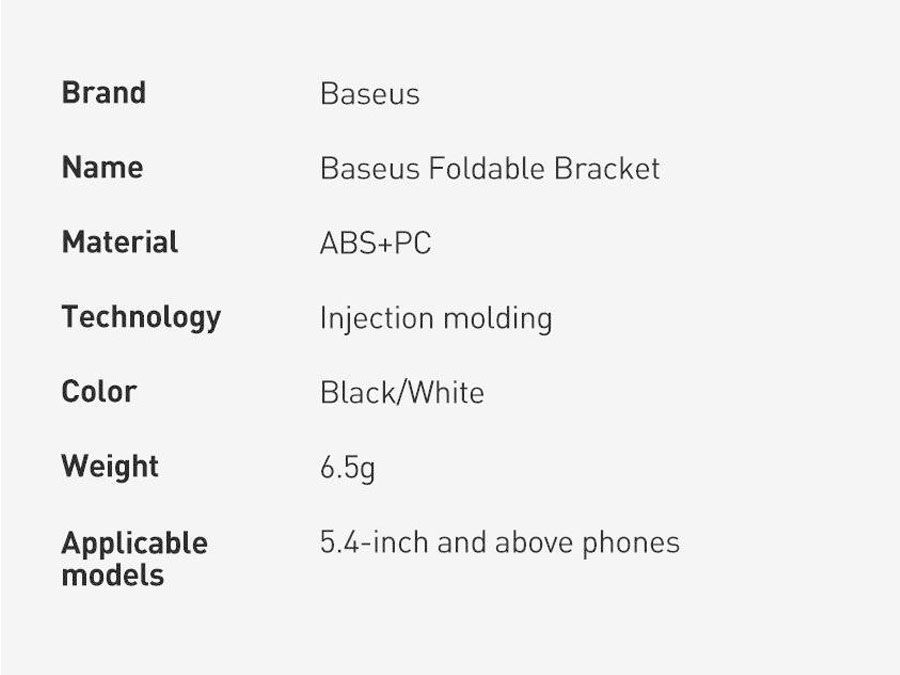Click the word Bracket in the name
This screenshot has height=675, width=900.
point(609,168)
